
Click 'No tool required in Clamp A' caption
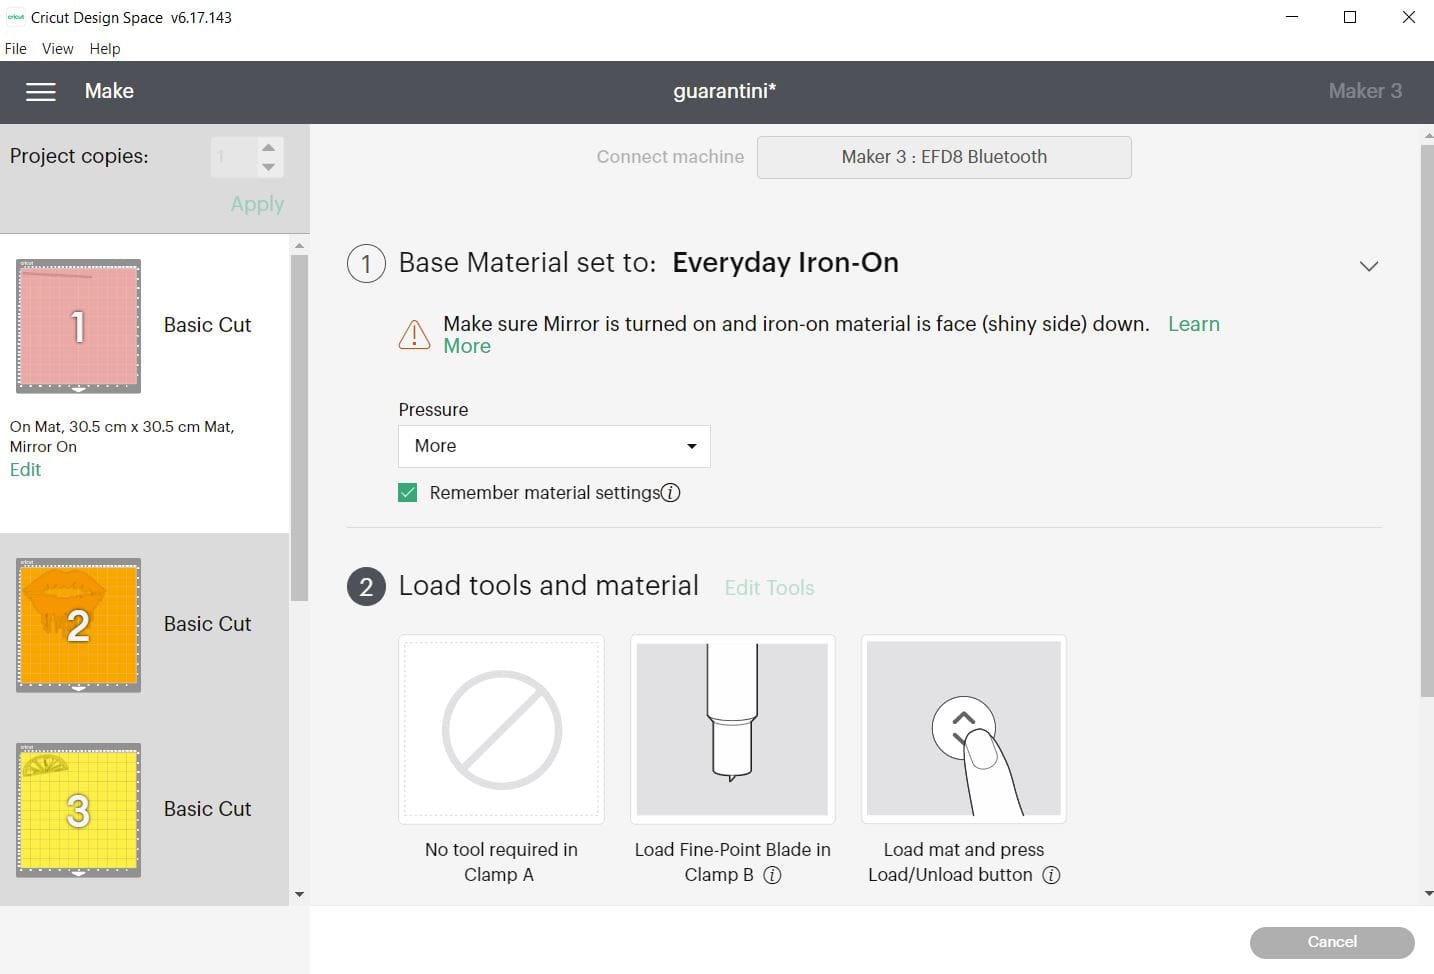tap(501, 862)
